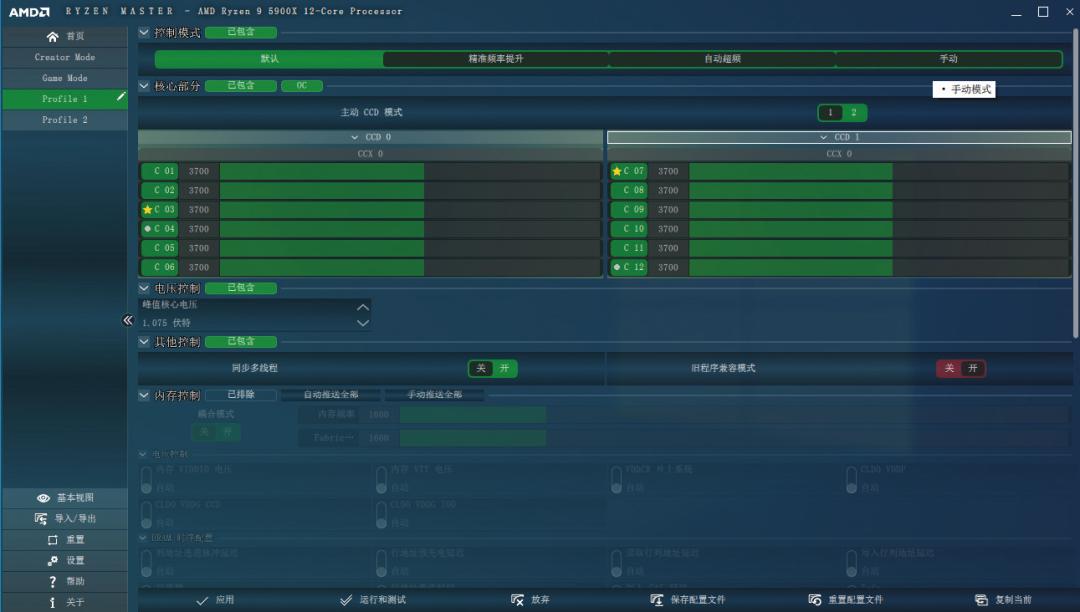Screen dimensions: 1080x612
Task: Click Save Profile icon
Action: pyautogui.click(x=656, y=600)
